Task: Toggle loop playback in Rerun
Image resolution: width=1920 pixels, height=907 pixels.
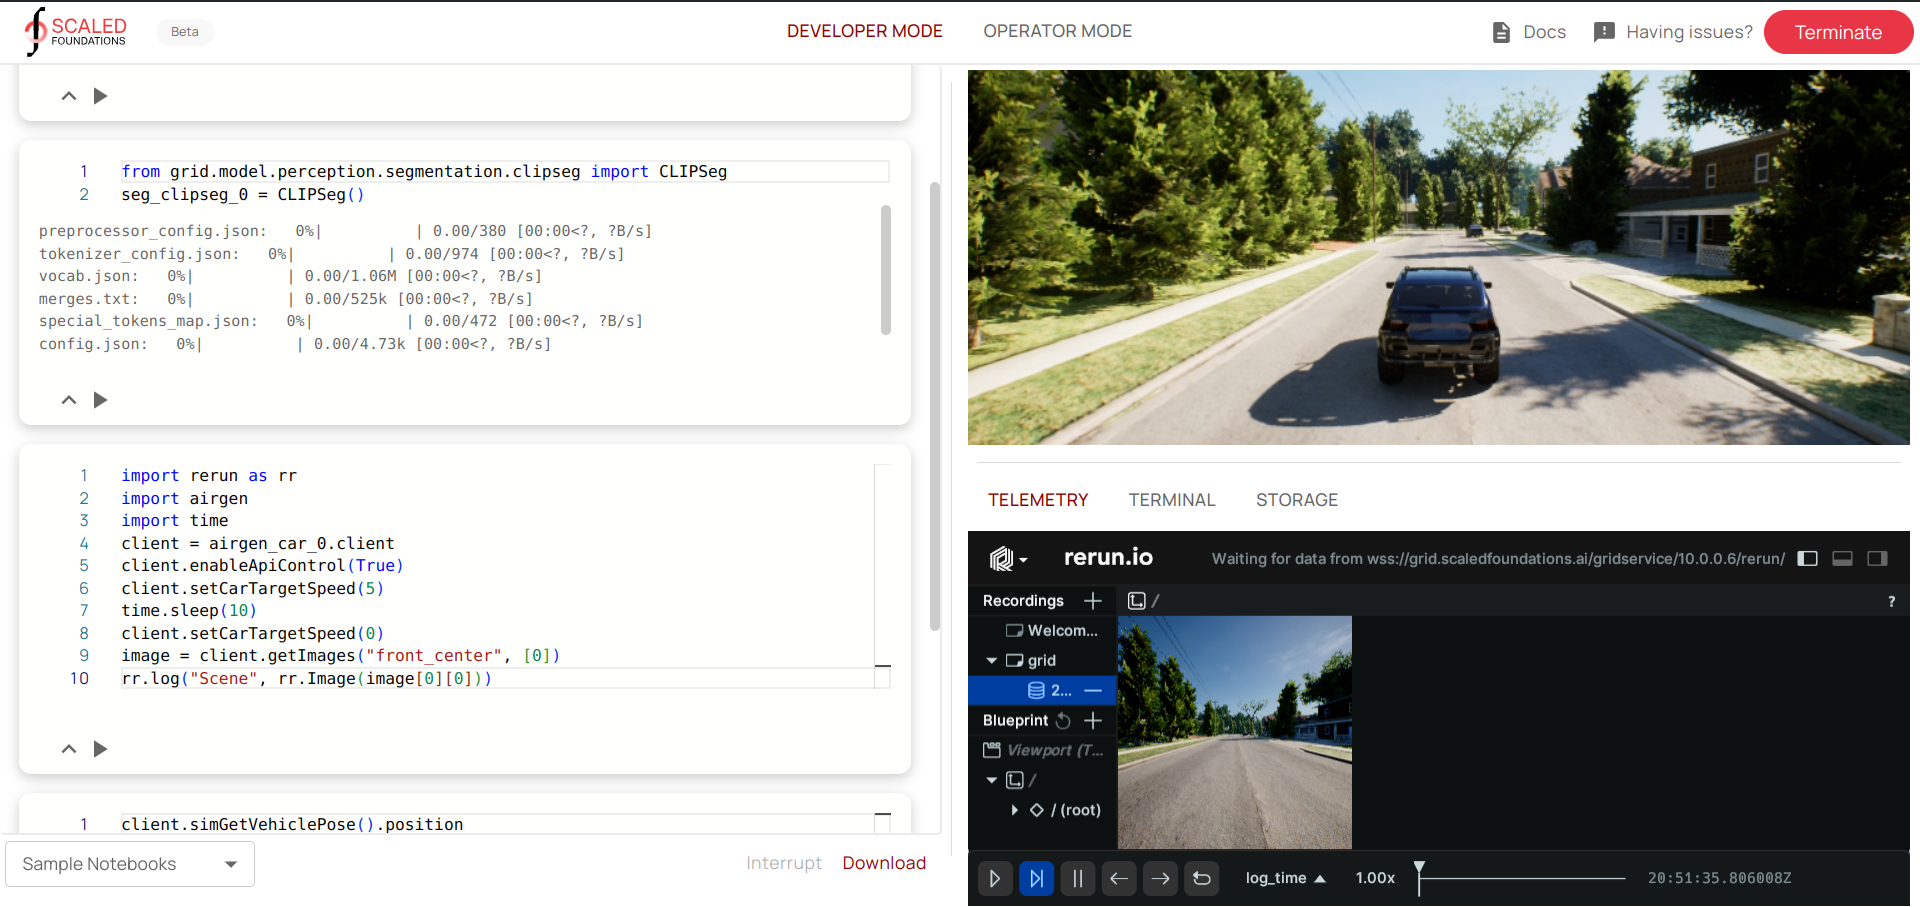Action: [x=1202, y=878]
